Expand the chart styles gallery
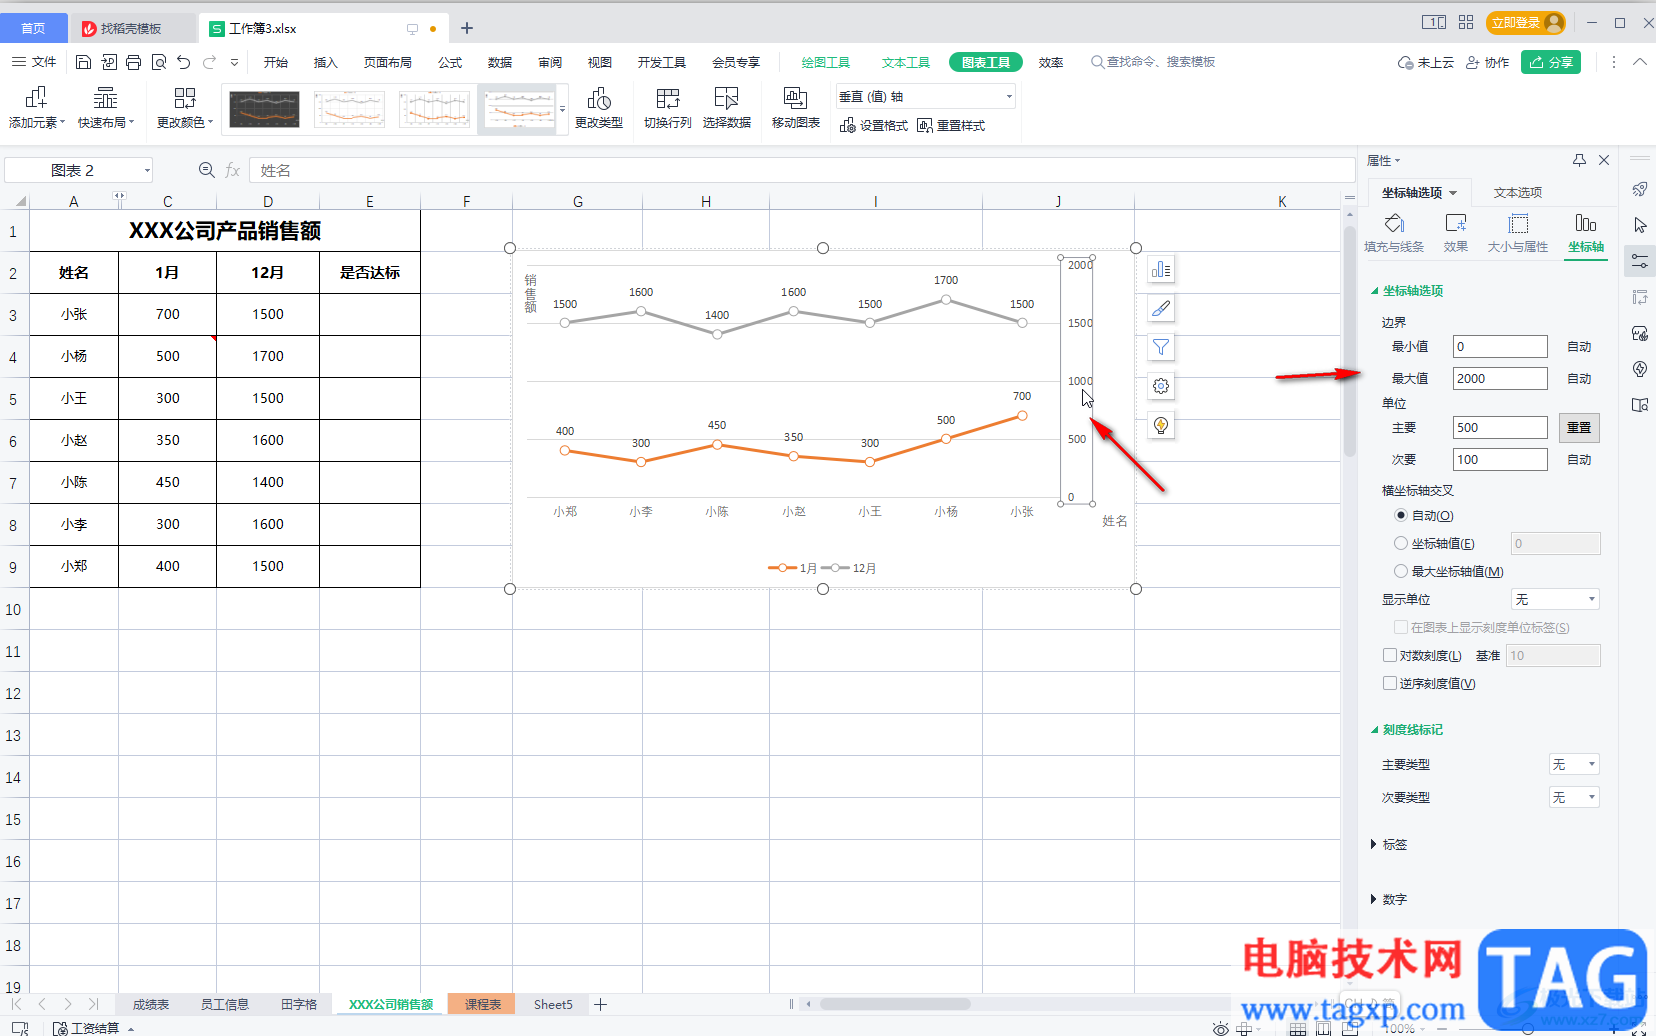The image size is (1656, 1036). (x=563, y=109)
